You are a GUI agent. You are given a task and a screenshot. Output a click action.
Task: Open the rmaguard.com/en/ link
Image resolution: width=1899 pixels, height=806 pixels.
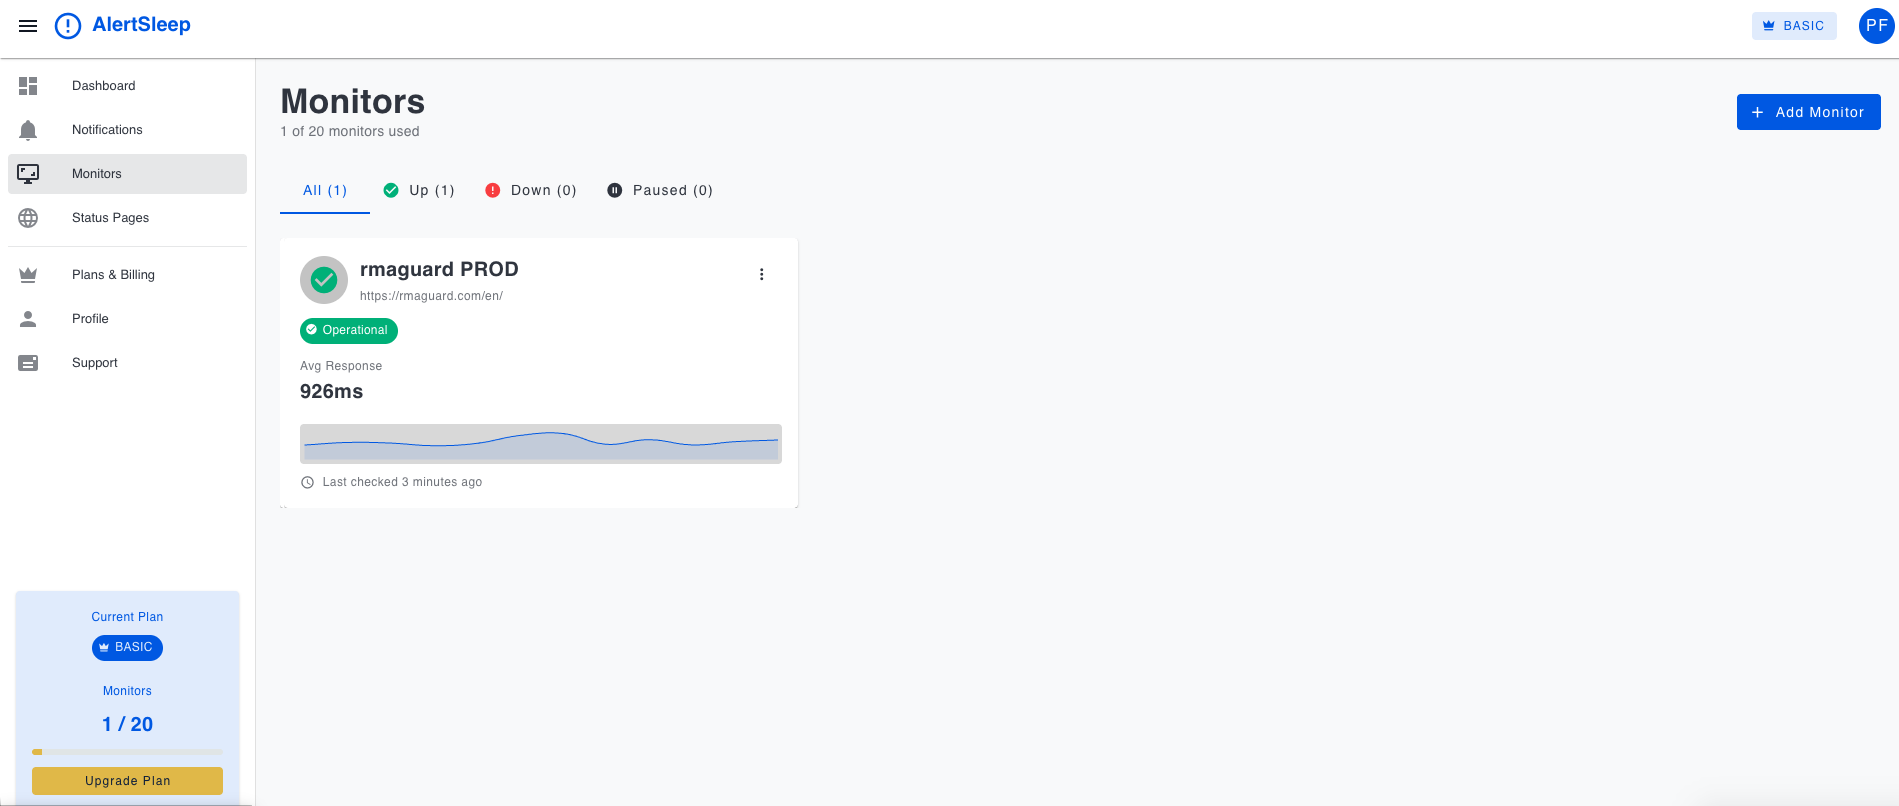(431, 296)
